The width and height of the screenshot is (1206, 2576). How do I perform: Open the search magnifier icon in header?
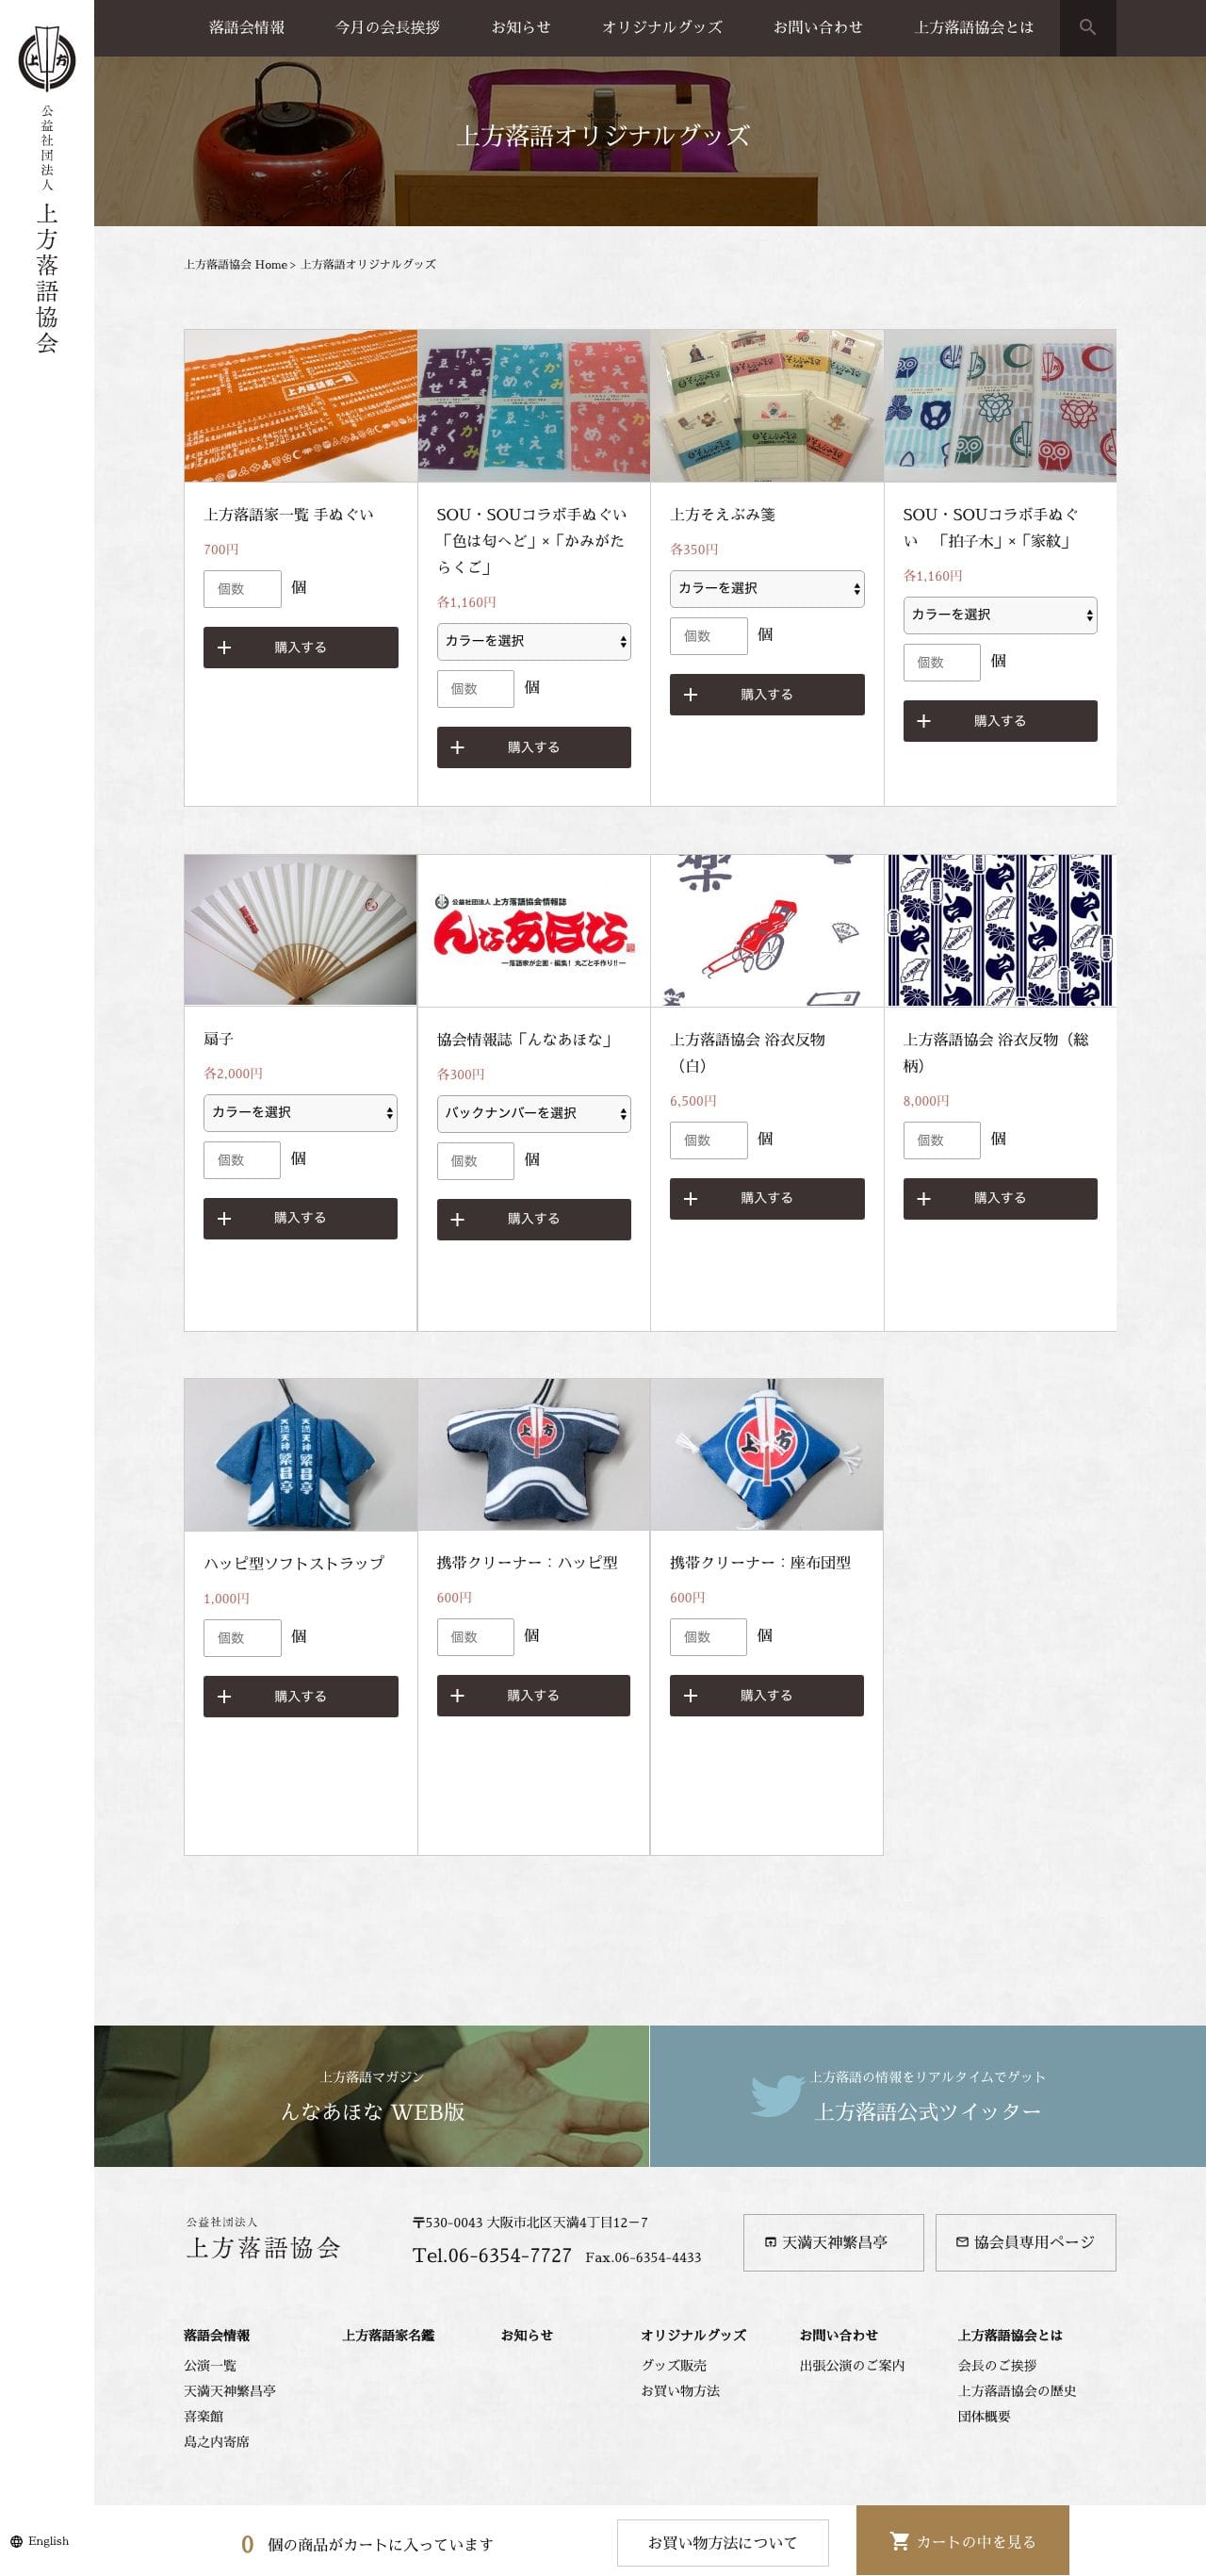(x=1087, y=27)
